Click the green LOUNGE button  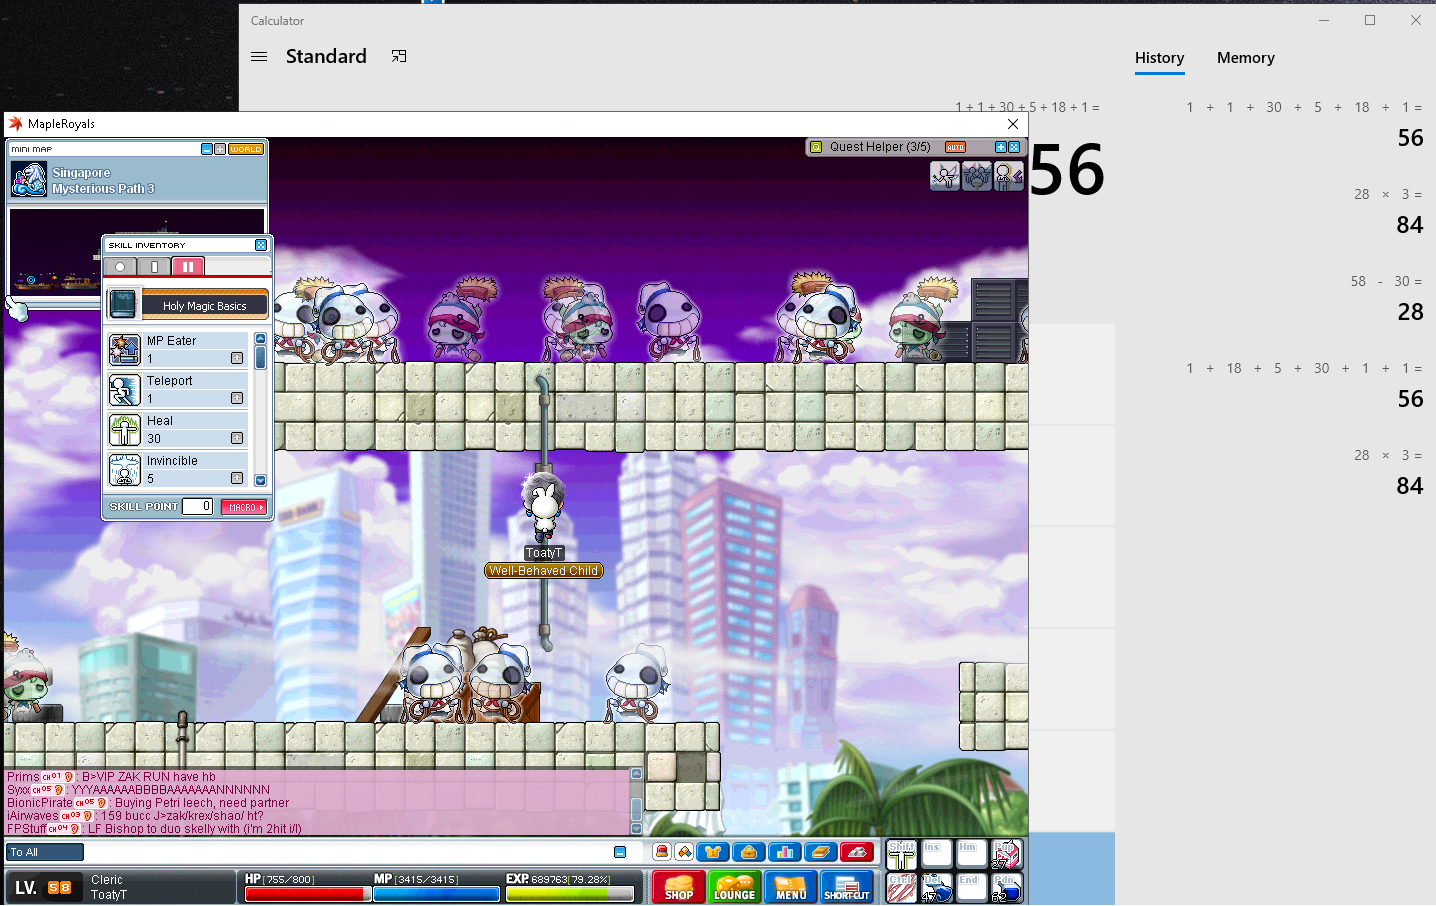click(734, 887)
